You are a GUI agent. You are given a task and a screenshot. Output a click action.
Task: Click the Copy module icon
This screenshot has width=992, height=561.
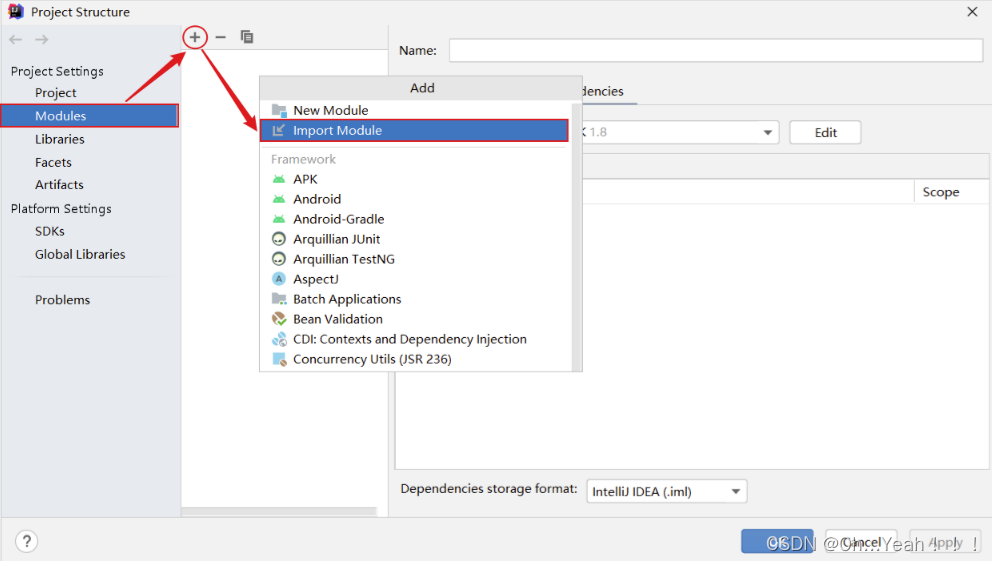point(247,37)
